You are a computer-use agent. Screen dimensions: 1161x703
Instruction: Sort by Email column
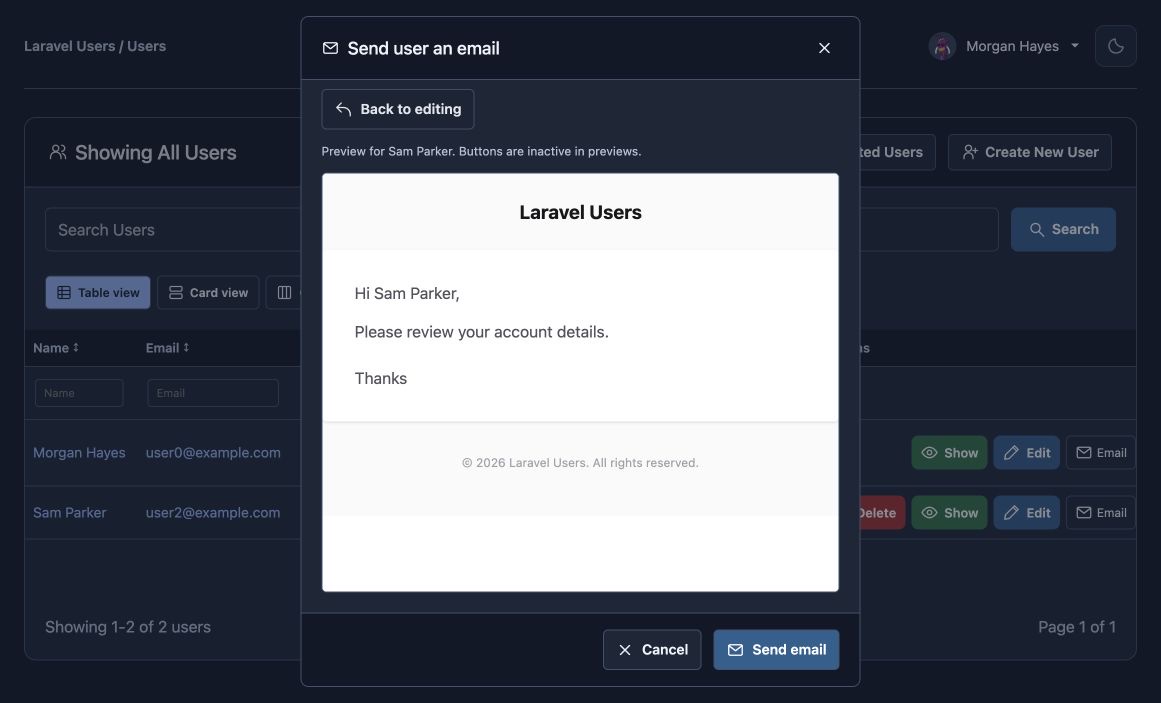coord(167,347)
